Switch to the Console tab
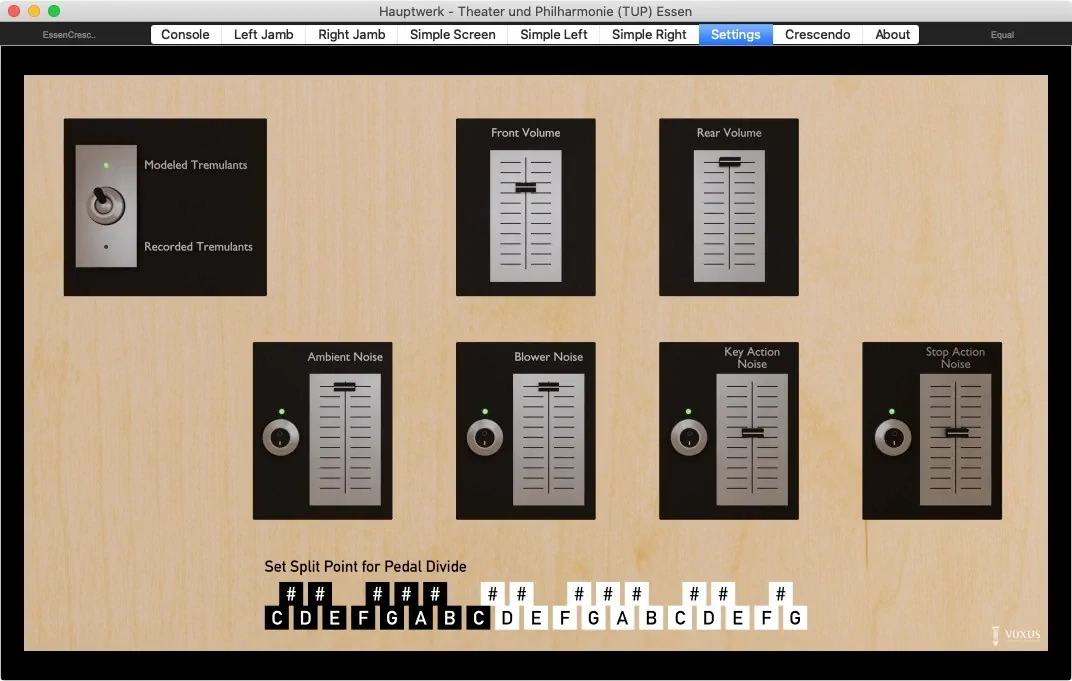 point(185,34)
